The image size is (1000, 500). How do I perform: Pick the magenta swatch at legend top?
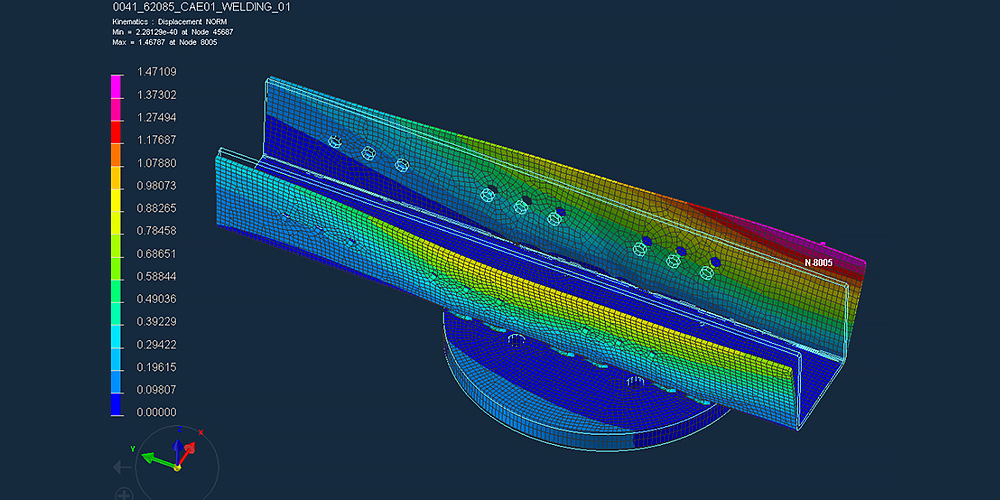pos(117,84)
